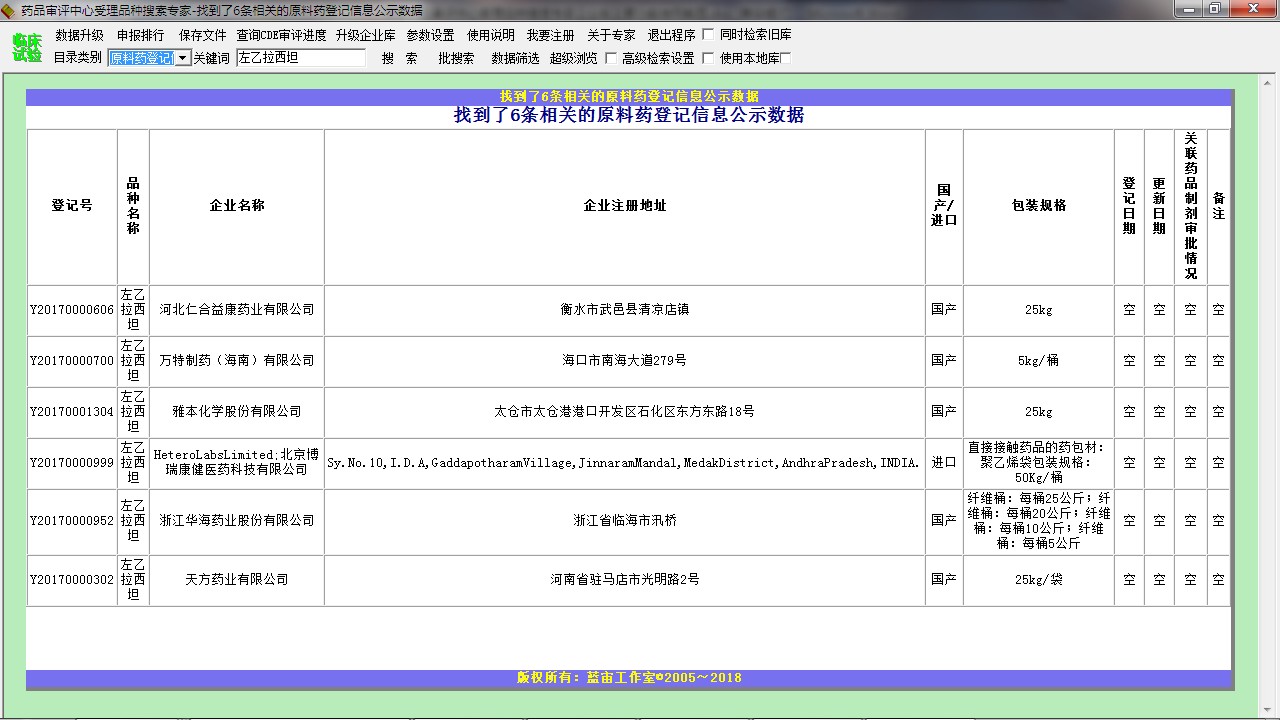Click packaging cell 25kg/袋
The image size is (1280, 720).
pos(1039,580)
